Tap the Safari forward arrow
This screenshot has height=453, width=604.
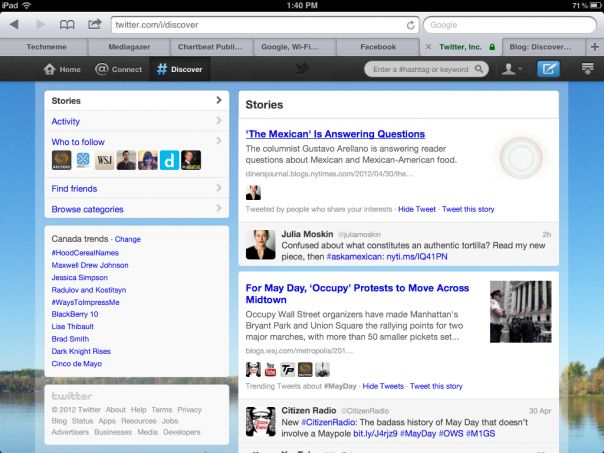[40, 25]
